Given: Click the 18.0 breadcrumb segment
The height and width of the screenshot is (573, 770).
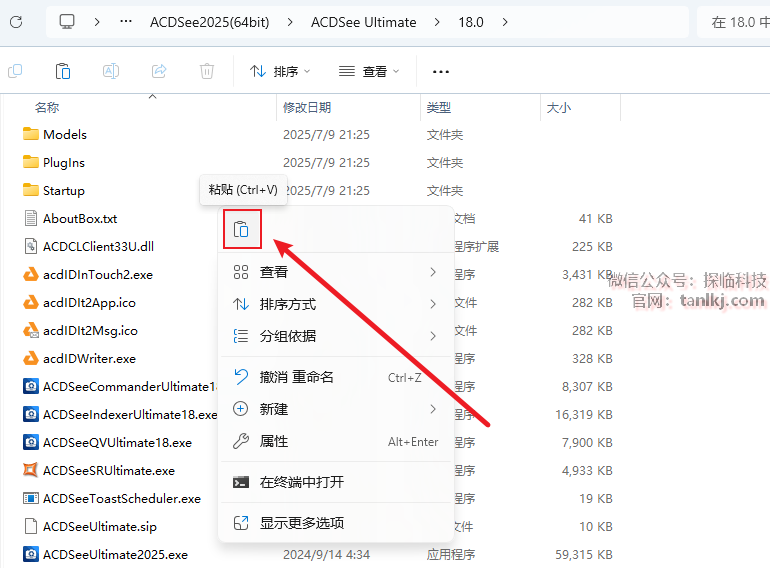Looking at the screenshot, I should pos(471,22).
